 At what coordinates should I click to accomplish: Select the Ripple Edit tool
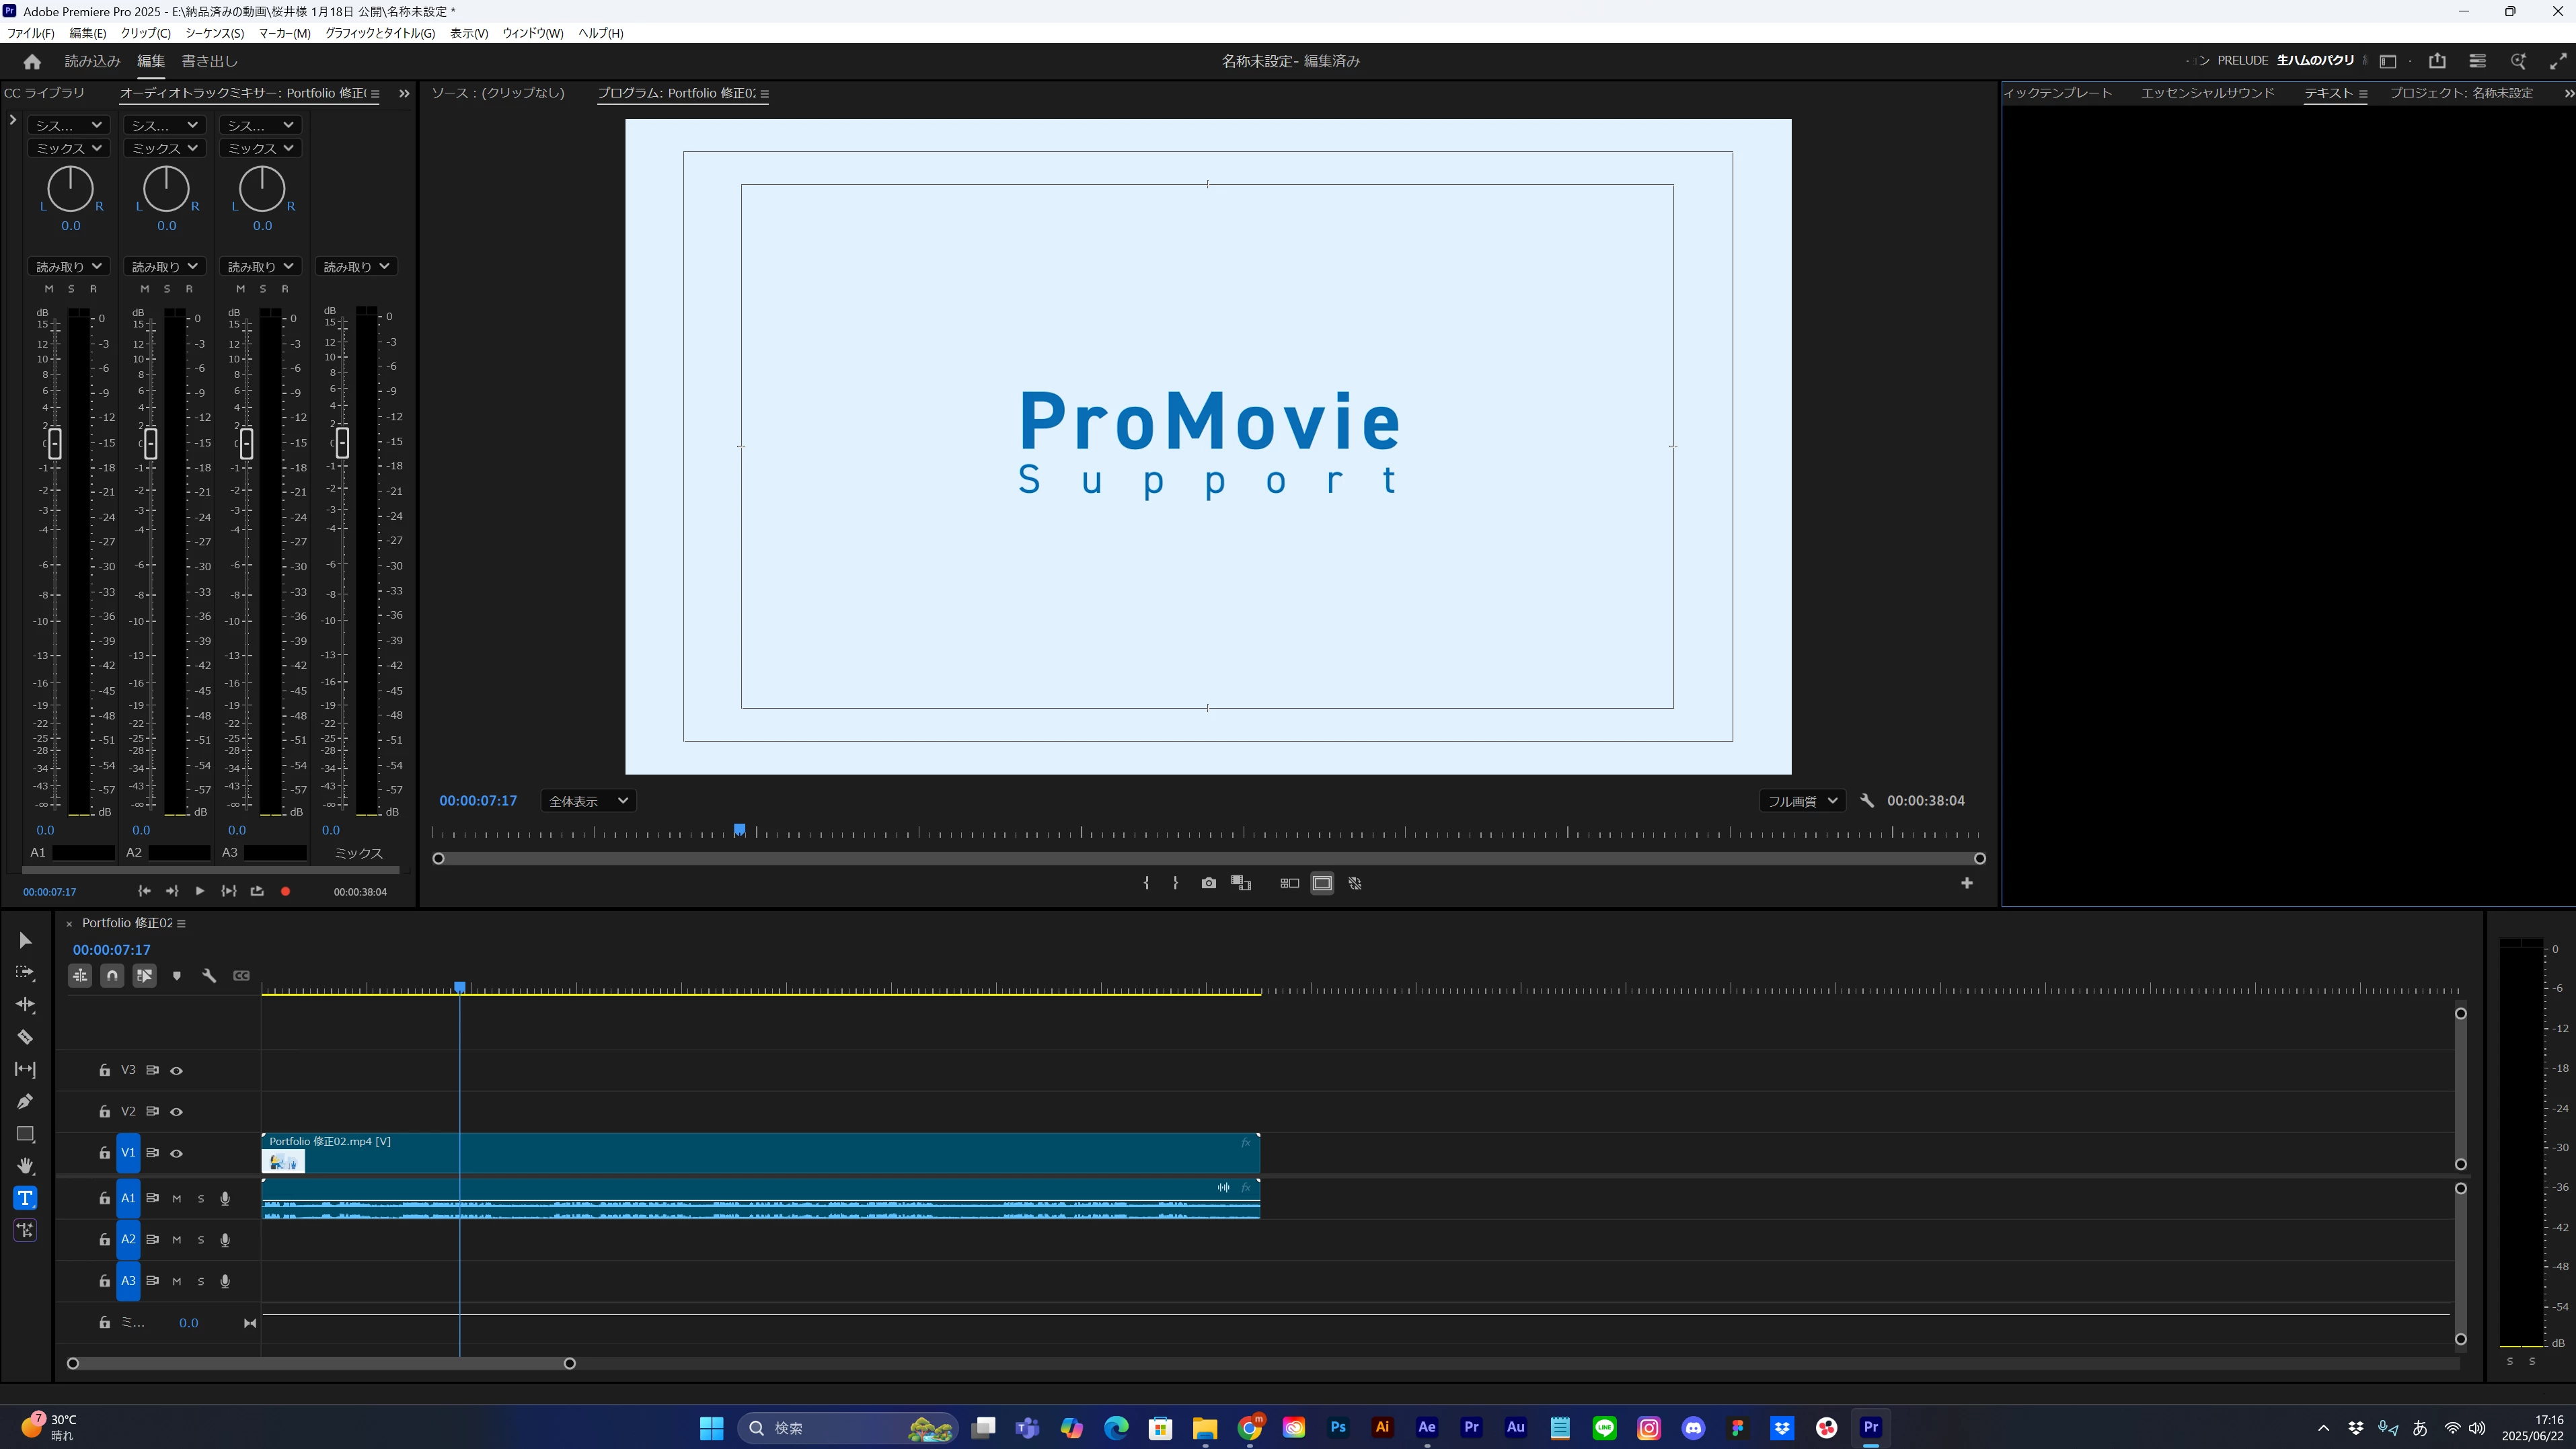point(25,1005)
